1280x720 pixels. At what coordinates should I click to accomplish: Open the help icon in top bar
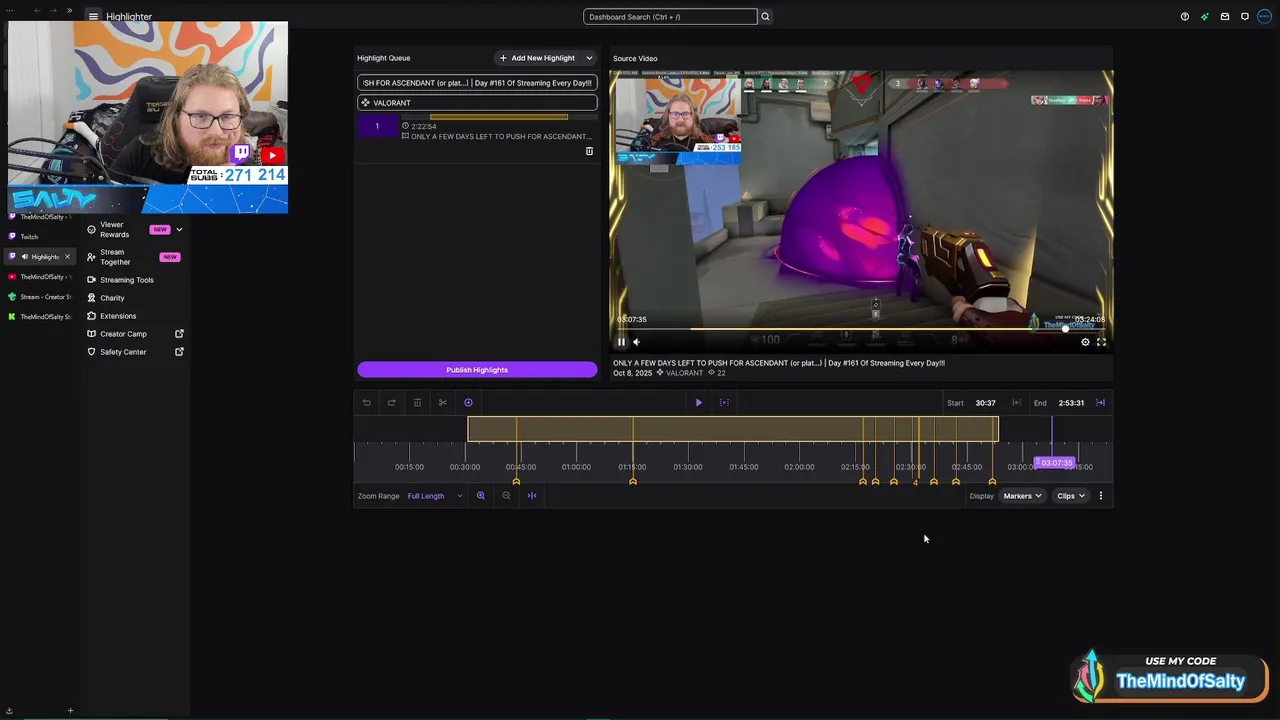(1185, 16)
